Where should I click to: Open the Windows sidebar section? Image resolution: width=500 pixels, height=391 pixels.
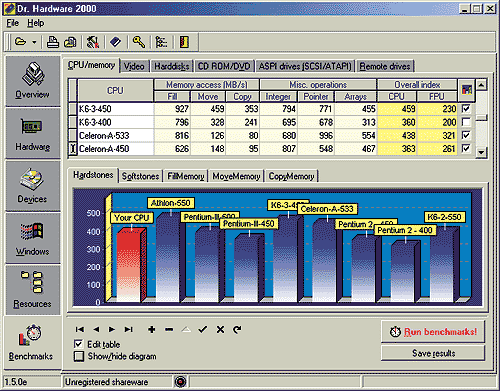point(33,238)
